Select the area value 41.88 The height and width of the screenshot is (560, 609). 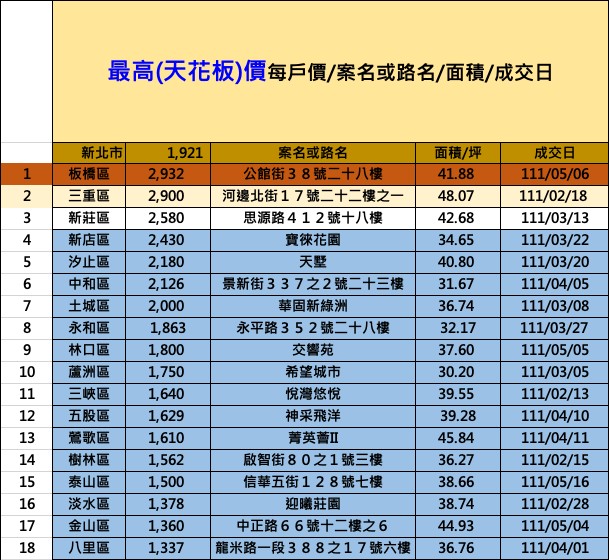pyautogui.click(x=458, y=174)
